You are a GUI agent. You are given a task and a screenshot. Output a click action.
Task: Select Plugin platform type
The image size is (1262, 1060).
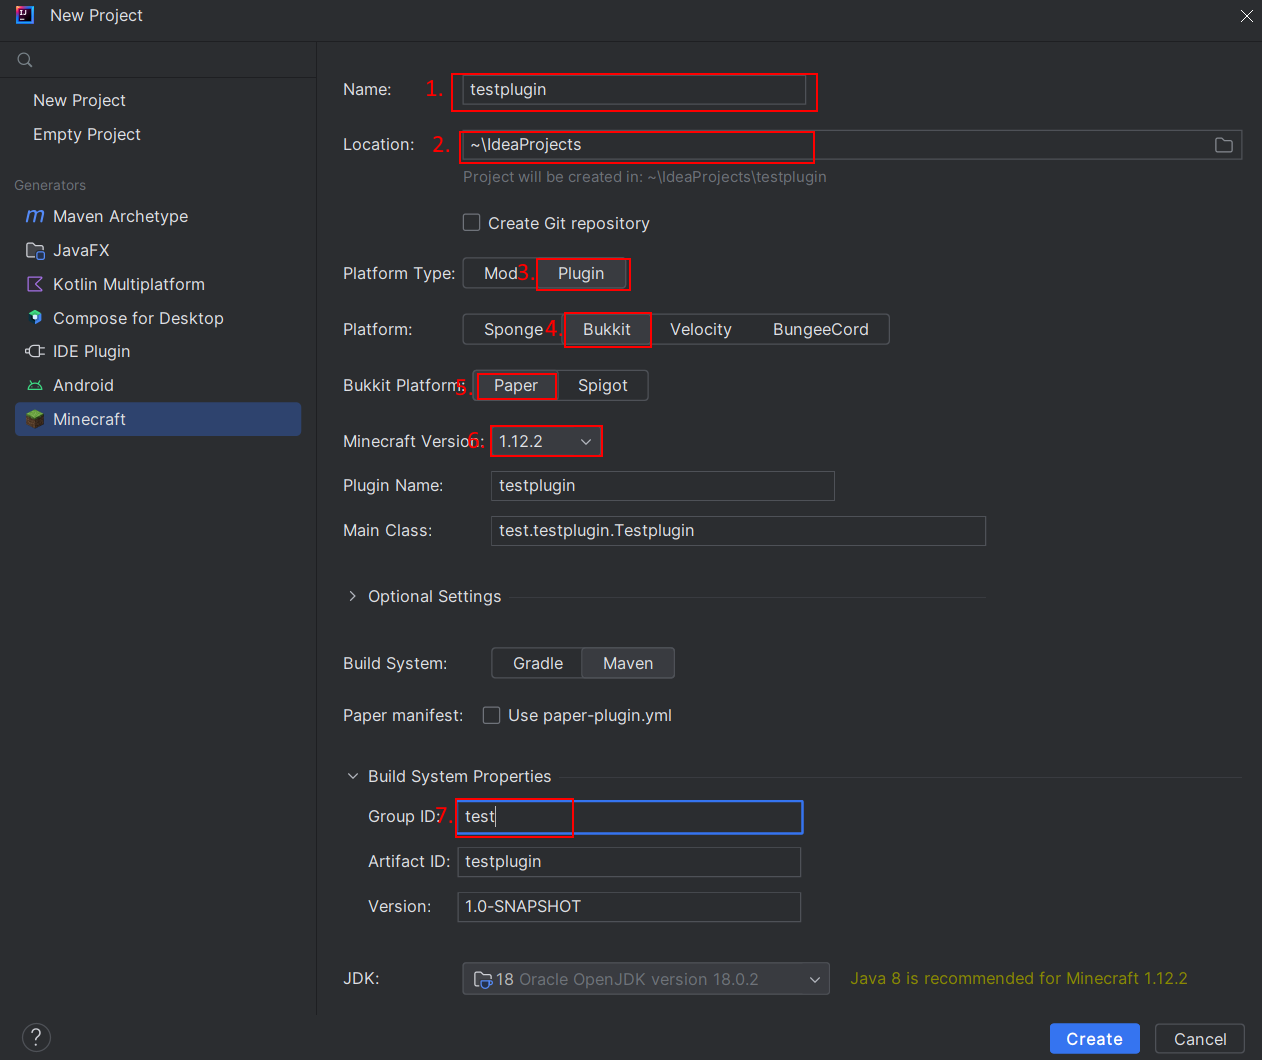point(581,273)
